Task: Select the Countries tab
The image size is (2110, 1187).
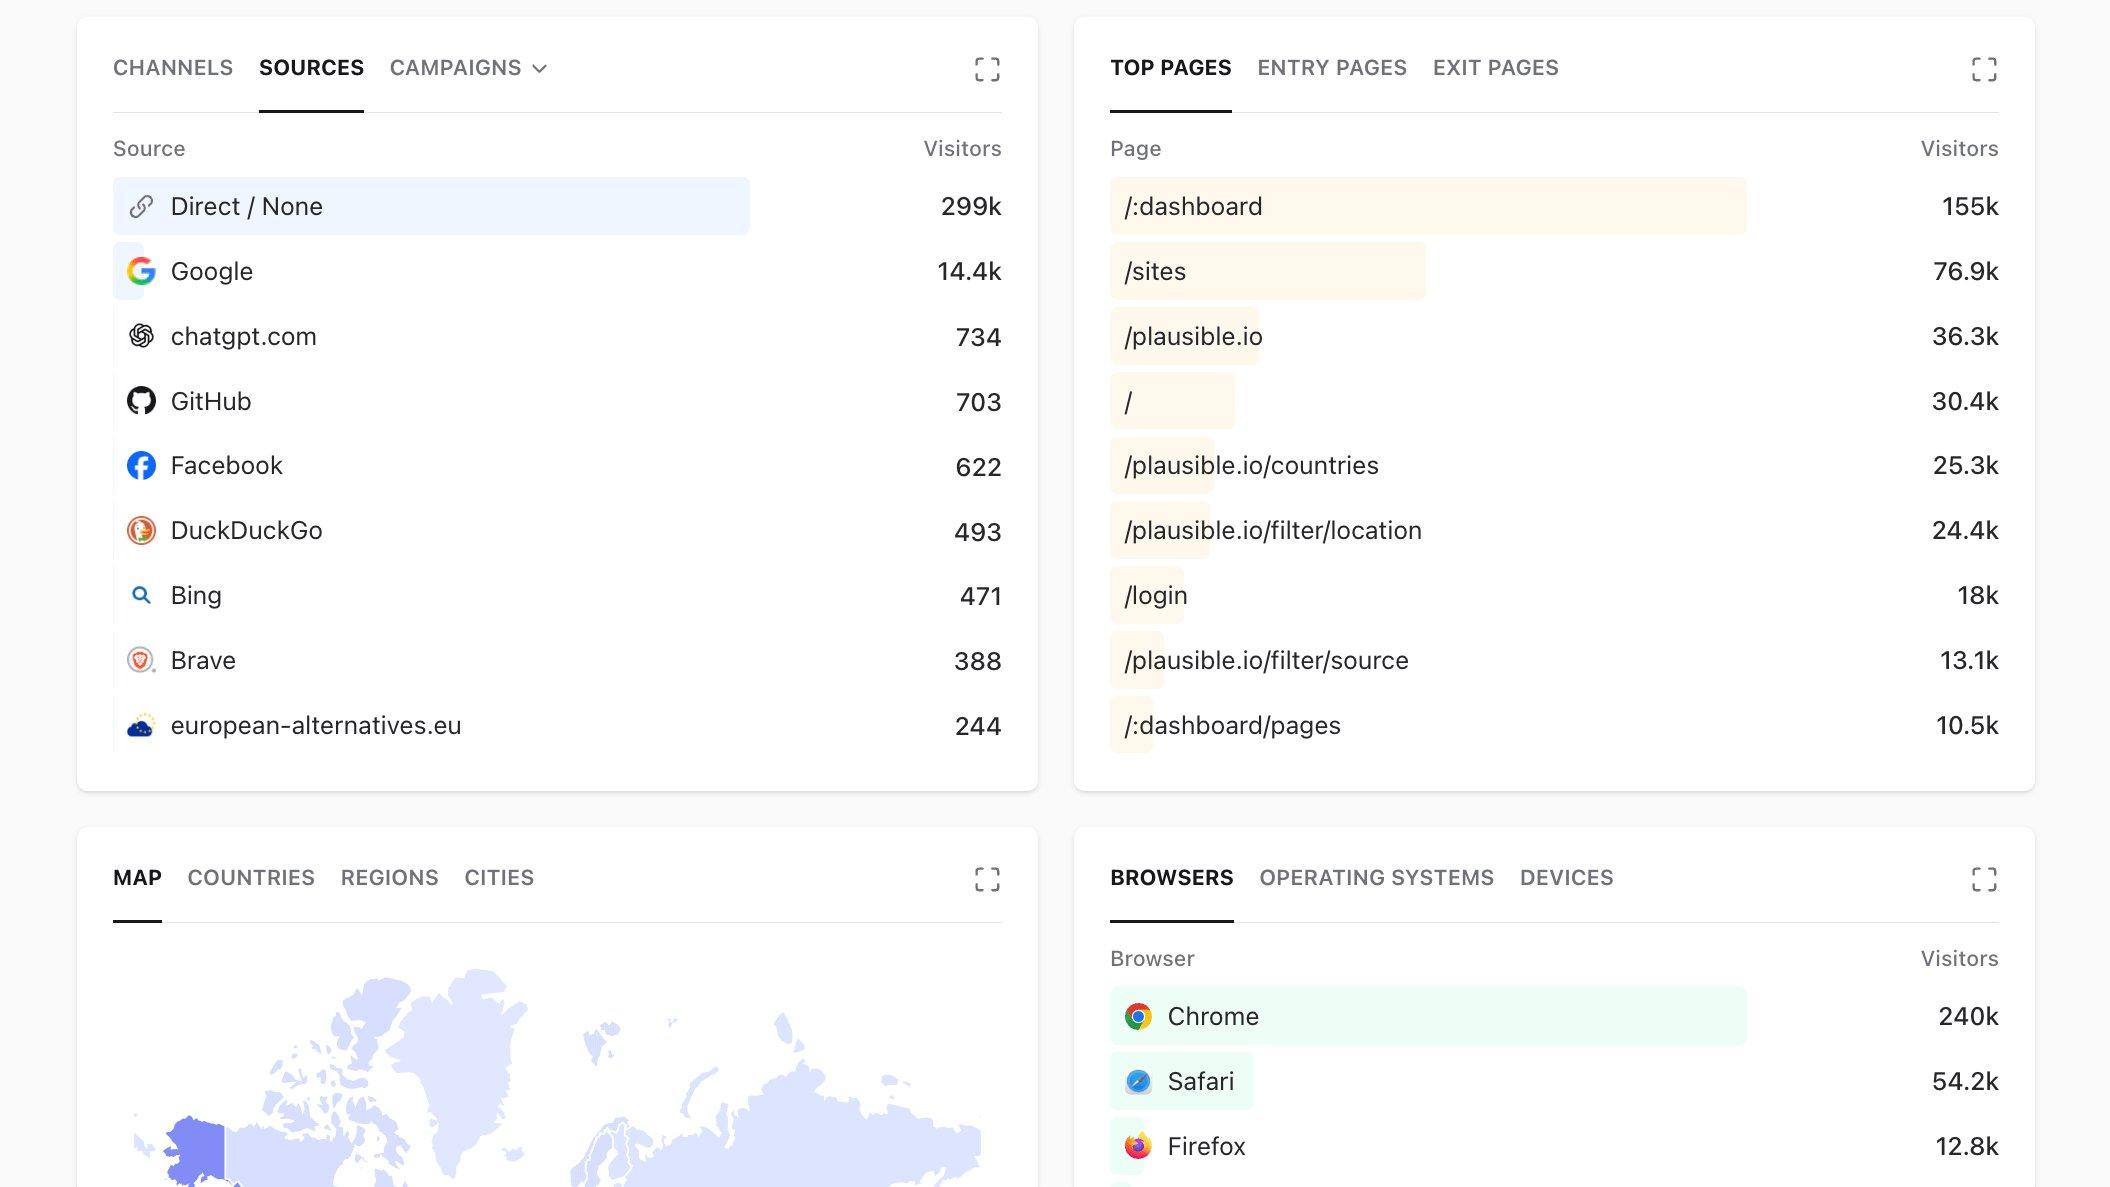Action: tap(251, 878)
